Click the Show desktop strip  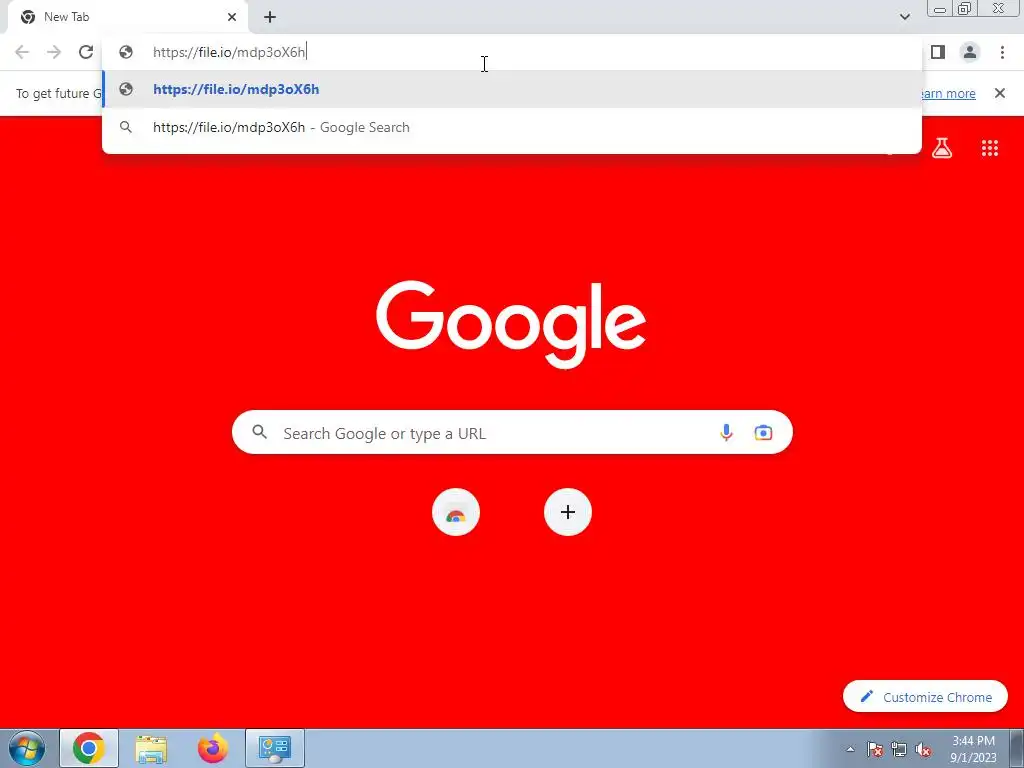(1016, 748)
